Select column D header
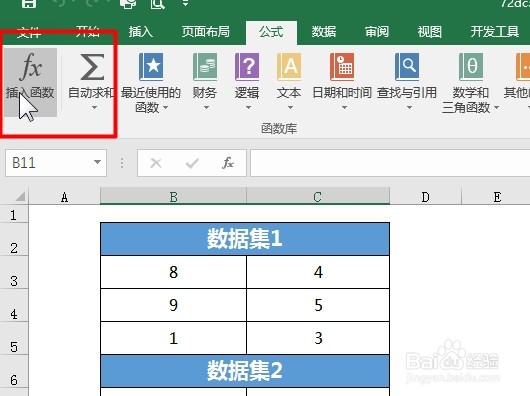 pos(426,197)
